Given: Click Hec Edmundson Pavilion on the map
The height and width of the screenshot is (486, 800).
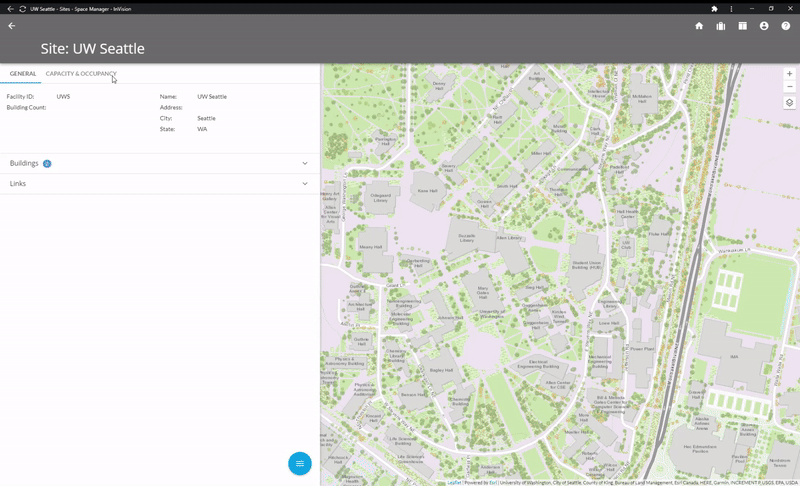Looking at the screenshot, I should [x=700, y=449].
